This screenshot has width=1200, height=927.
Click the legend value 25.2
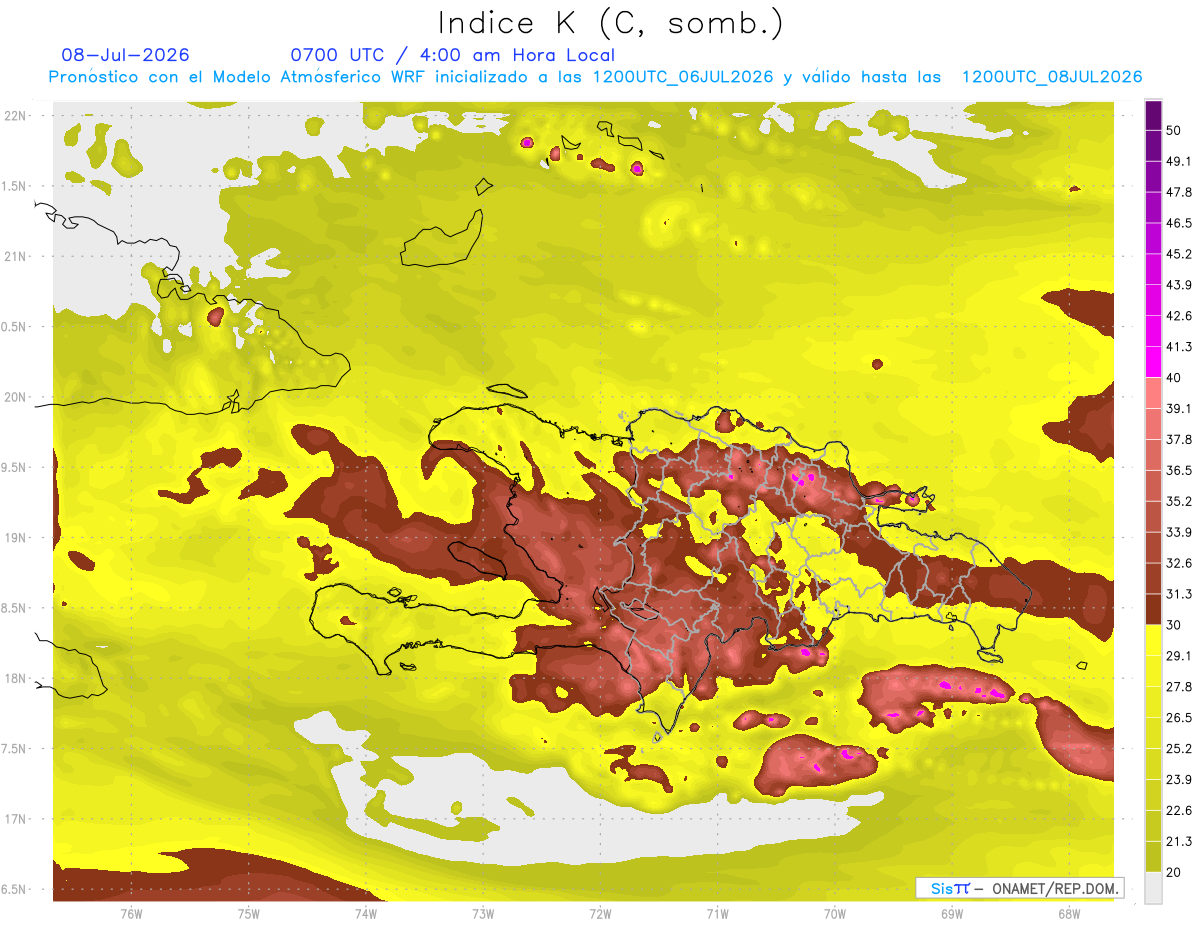[x=1178, y=748]
